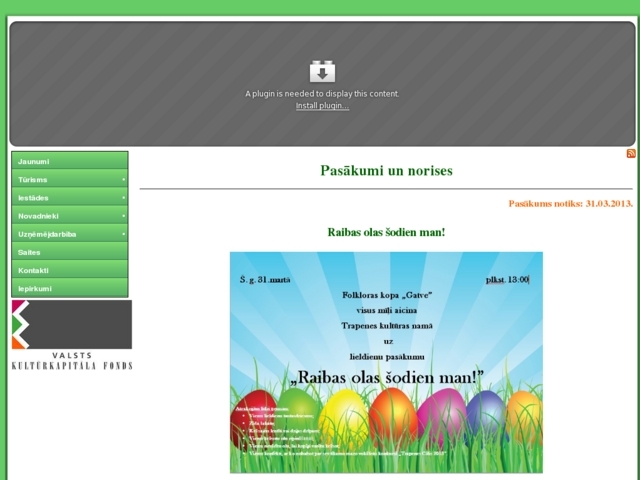
Task: Expand the Iestādes submenu arrow
Action: point(124,198)
